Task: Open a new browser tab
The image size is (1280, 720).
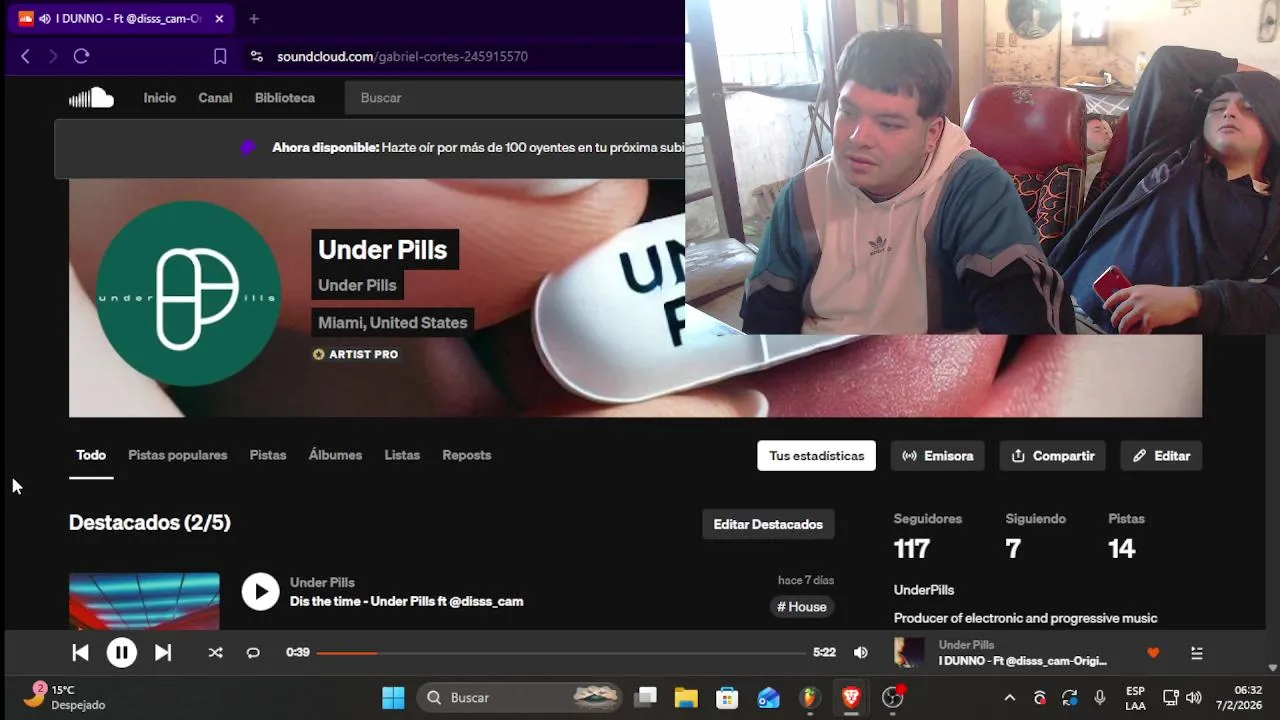Action: point(254,18)
